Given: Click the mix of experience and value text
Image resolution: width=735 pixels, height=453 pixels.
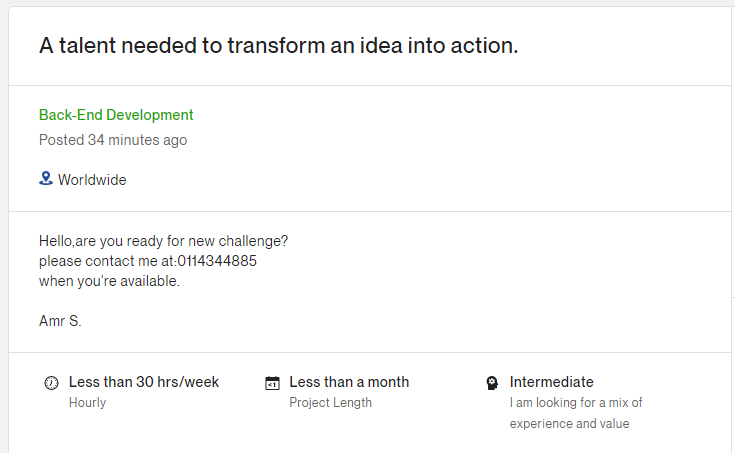Looking at the screenshot, I should (x=576, y=413).
